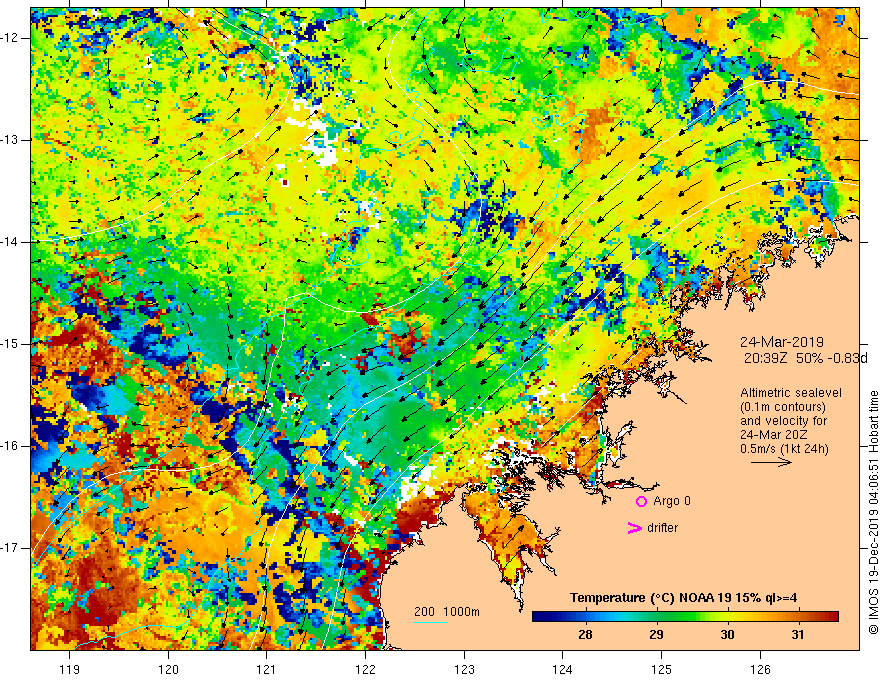
Task: Click the latitude axis label -14
Action: [10, 242]
